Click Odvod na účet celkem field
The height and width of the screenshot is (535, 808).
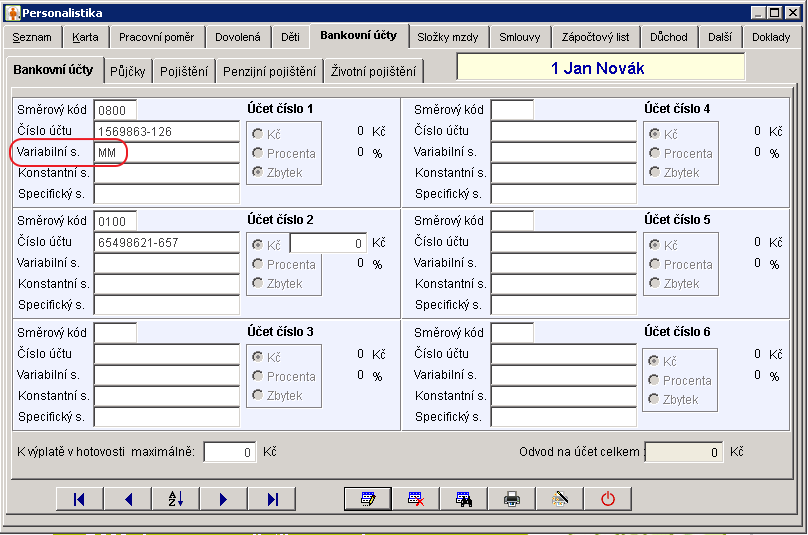[684, 452]
